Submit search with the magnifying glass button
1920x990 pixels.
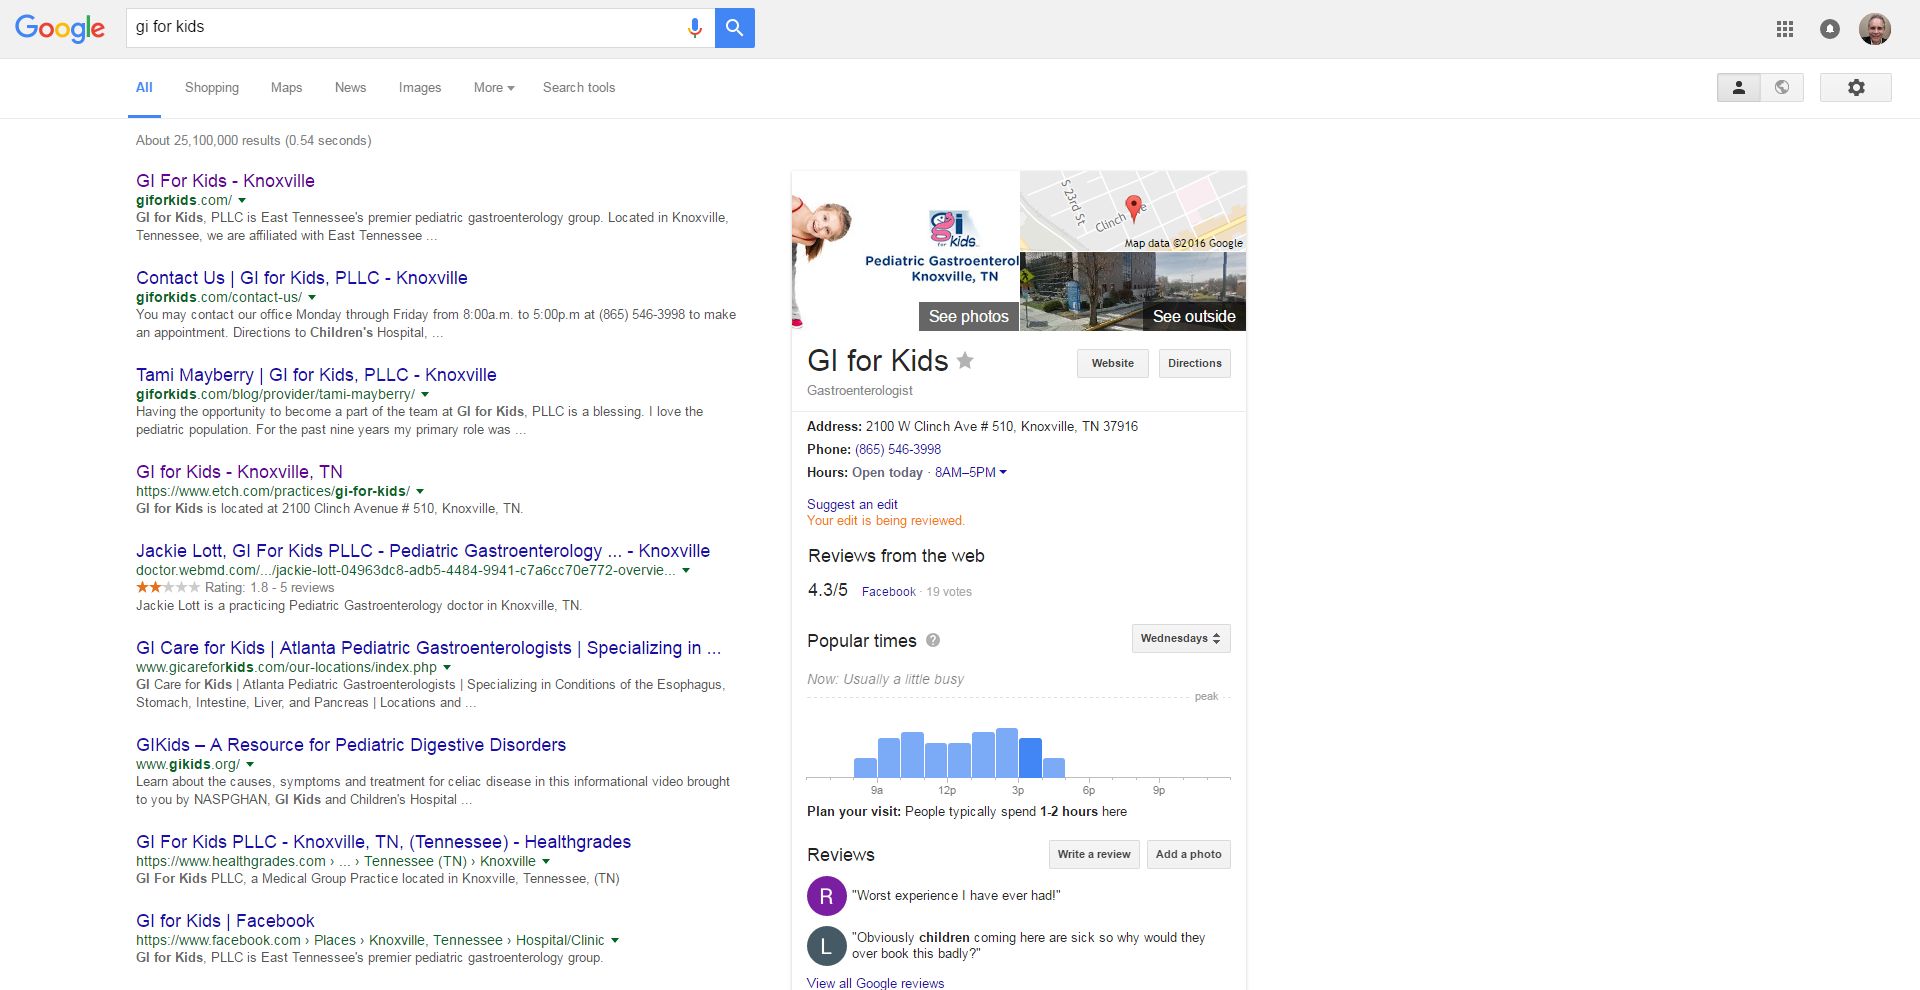tap(735, 28)
